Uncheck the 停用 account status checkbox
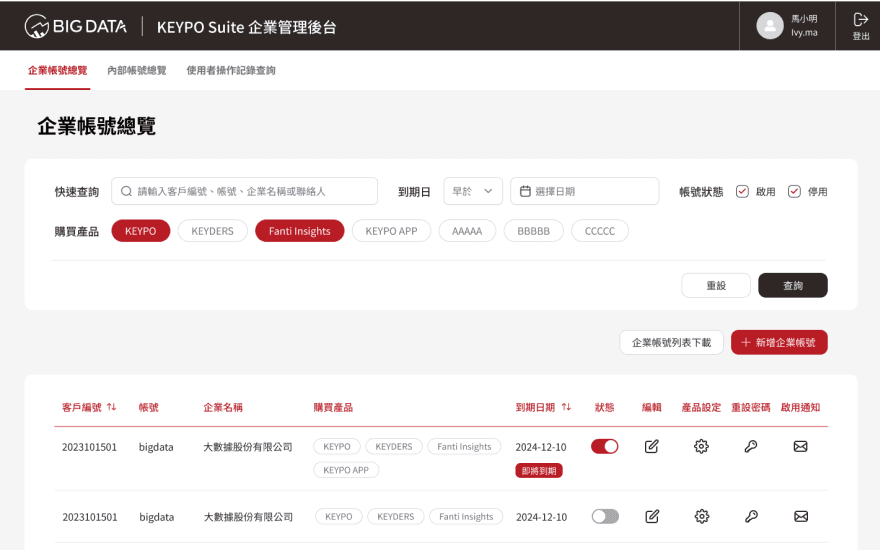 (x=794, y=191)
